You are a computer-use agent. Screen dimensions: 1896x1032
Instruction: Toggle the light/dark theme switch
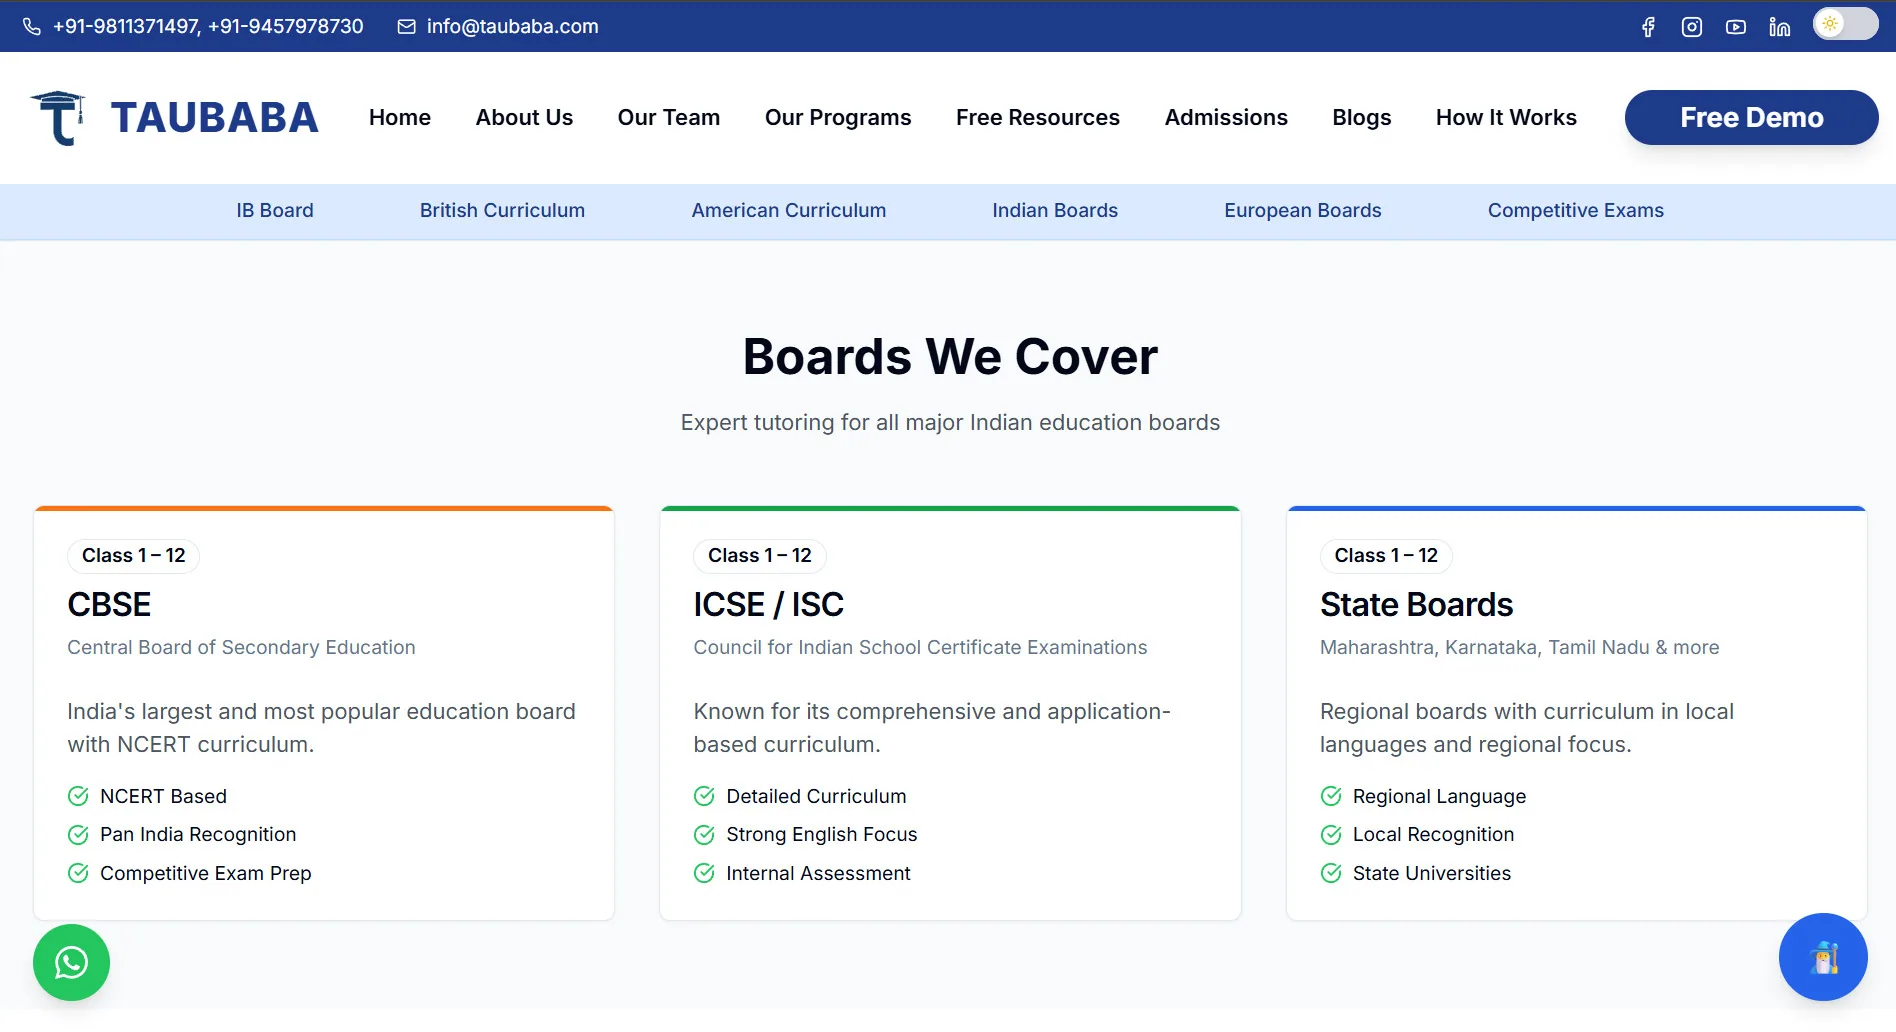pyautogui.click(x=1846, y=24)
